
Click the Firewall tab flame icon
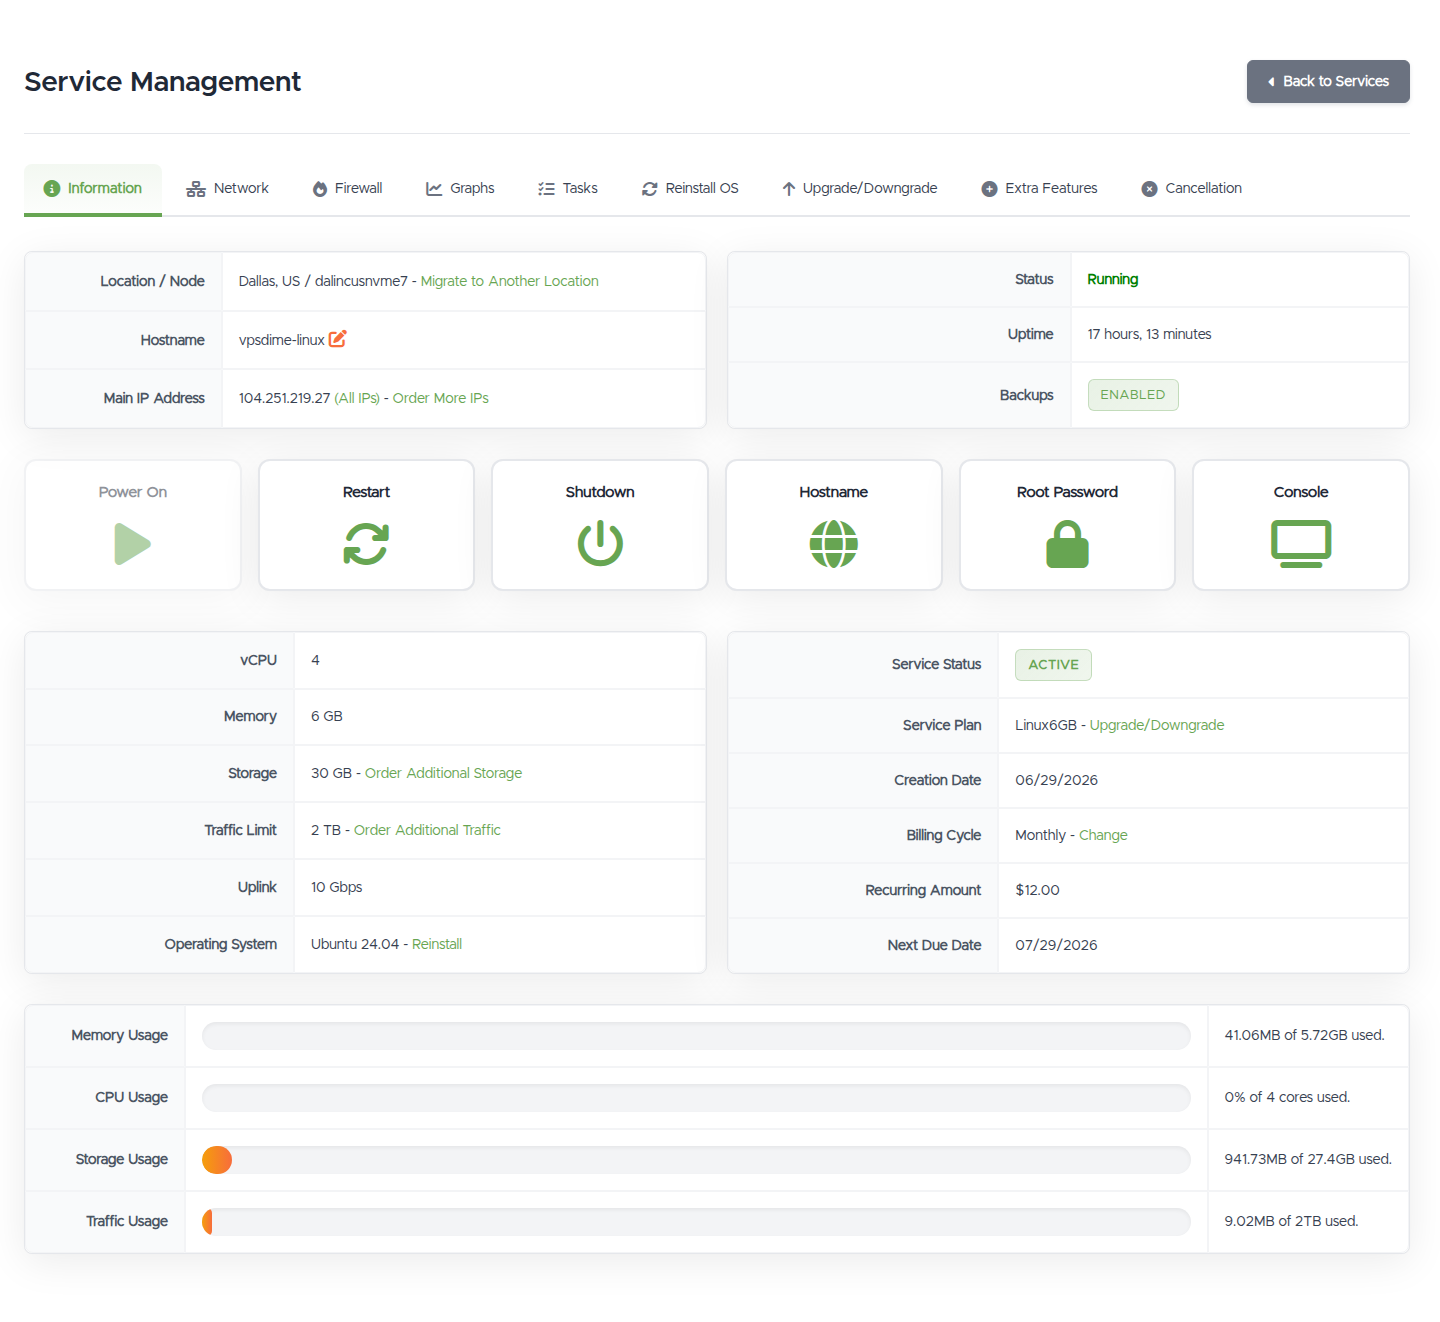(320, 189)
